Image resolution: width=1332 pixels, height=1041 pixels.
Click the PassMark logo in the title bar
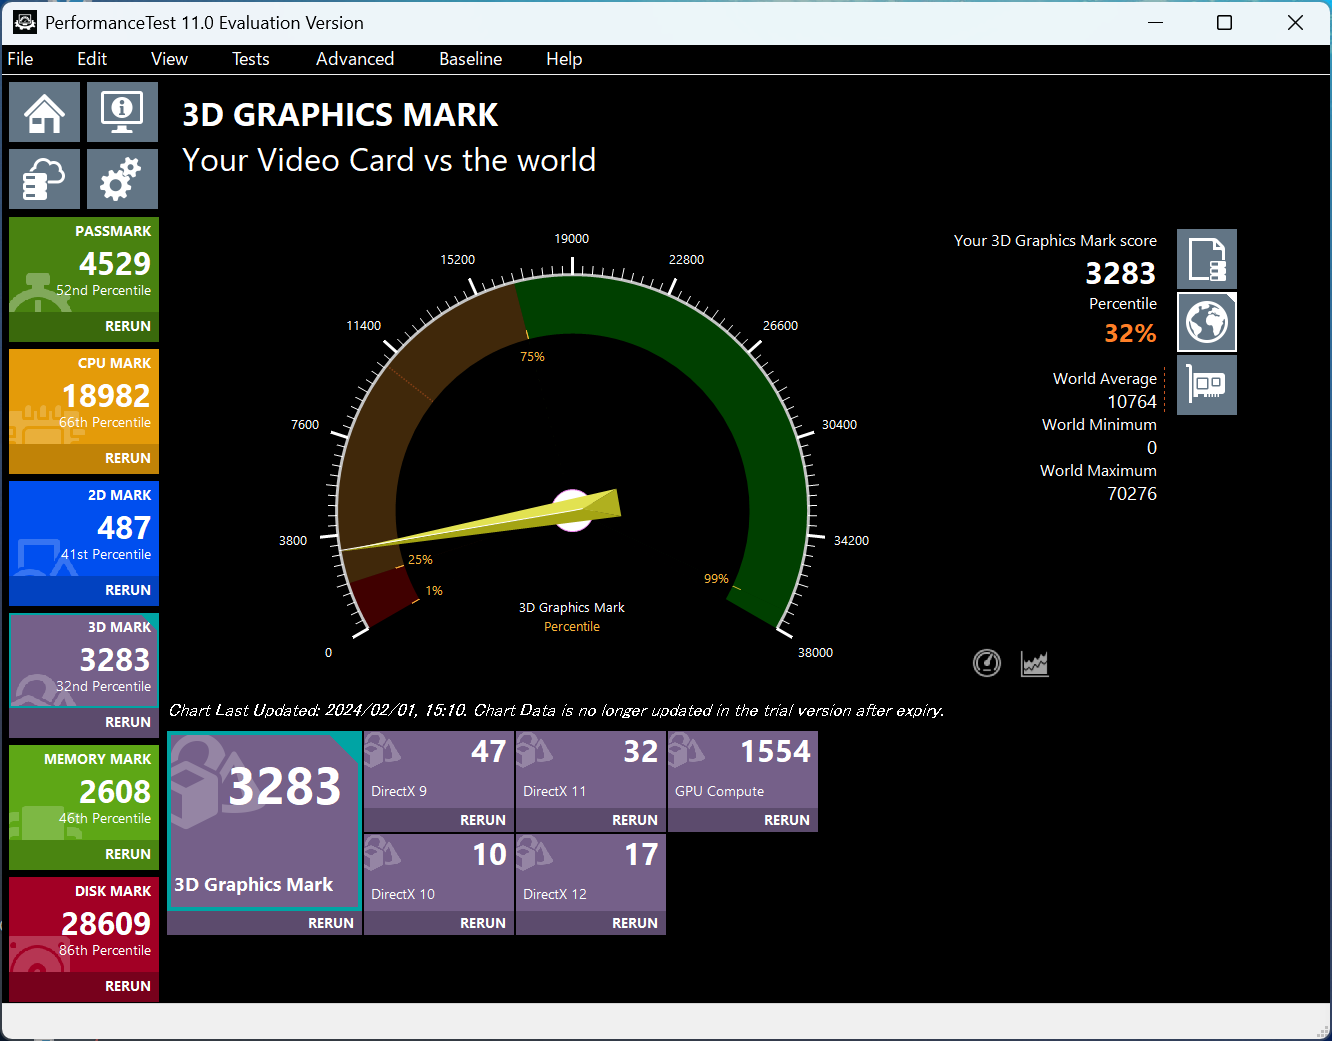coord(24,21)
